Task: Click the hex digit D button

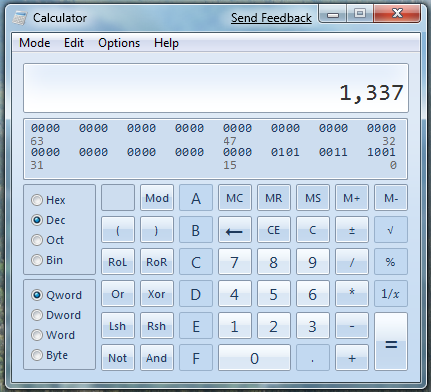Action: pos(196,294)
